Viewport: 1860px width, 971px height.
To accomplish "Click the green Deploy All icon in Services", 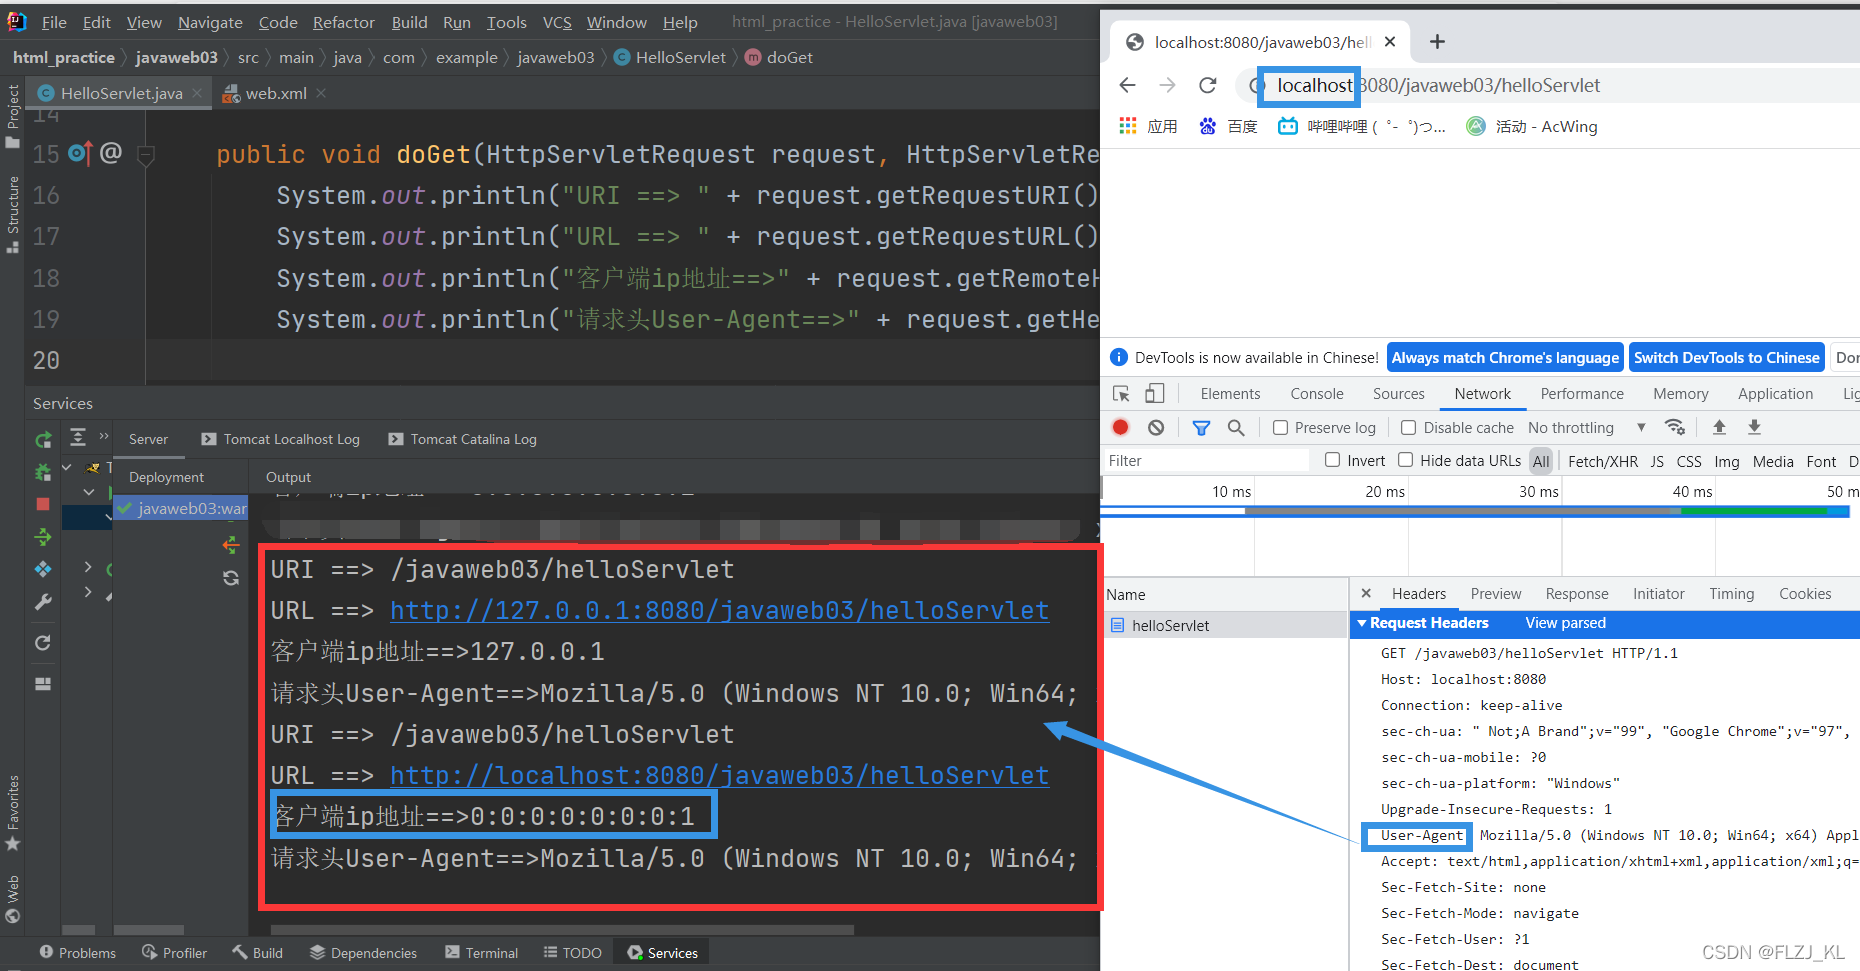I will [x=43, y=537].
